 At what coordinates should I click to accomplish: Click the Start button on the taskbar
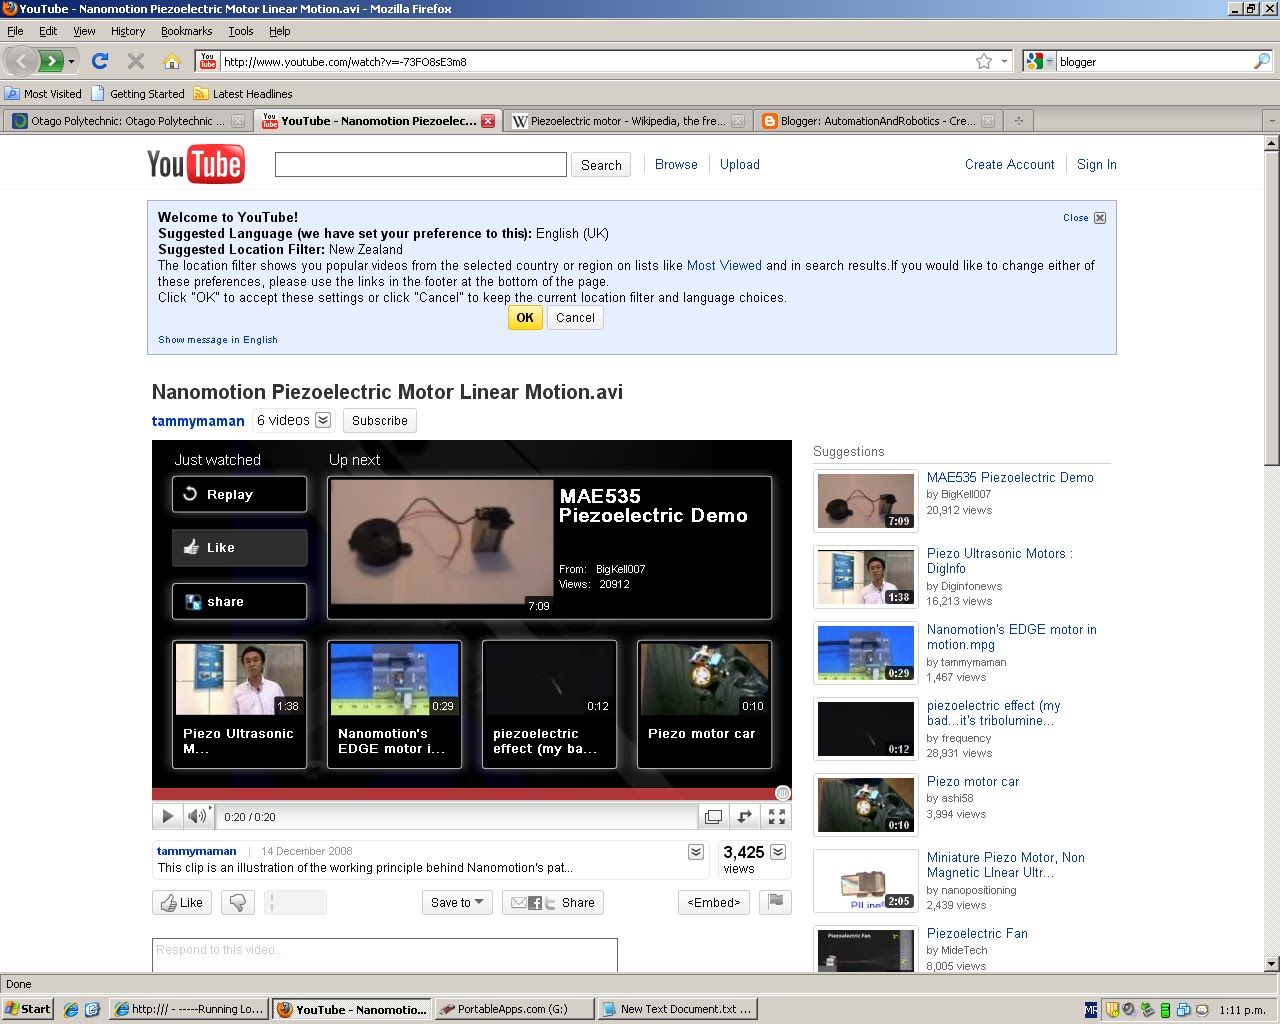(x=28, y=1009)
